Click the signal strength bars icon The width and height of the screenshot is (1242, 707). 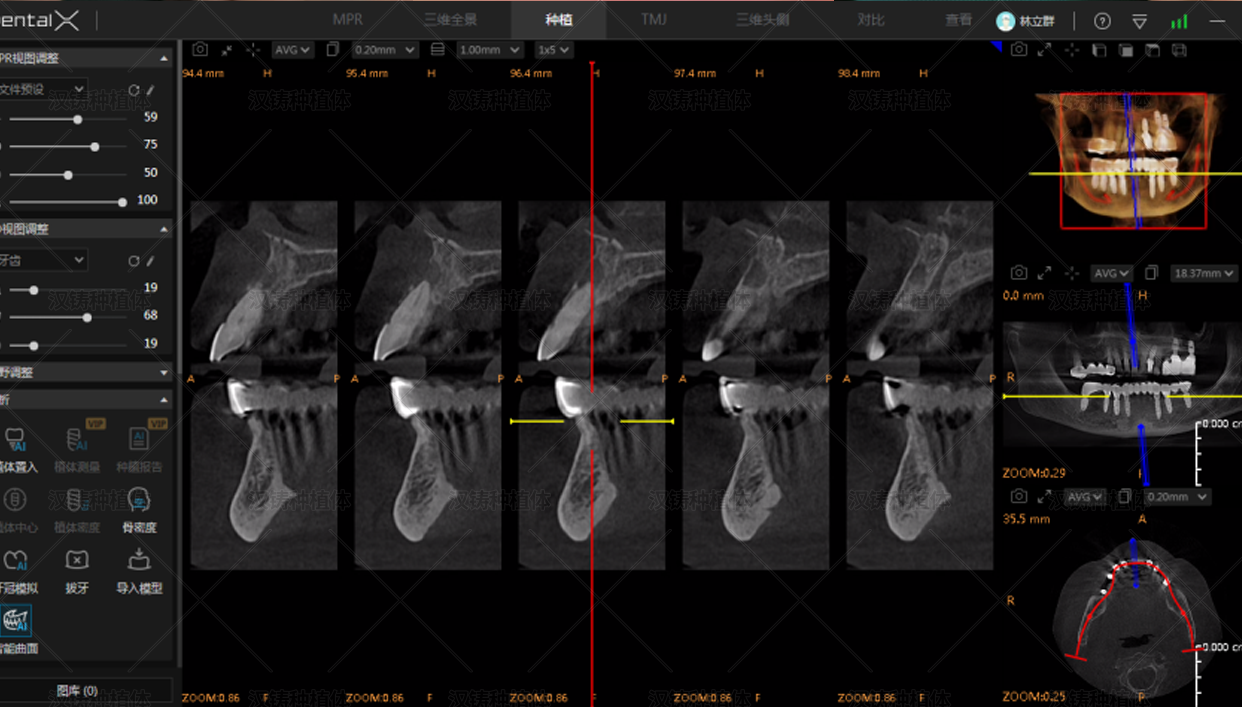point(1179,21)
